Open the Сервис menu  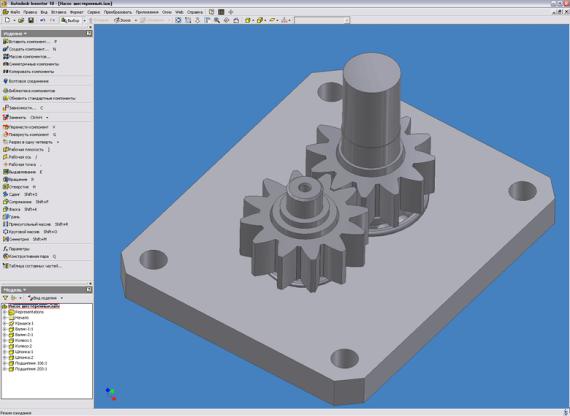(93, 12)
